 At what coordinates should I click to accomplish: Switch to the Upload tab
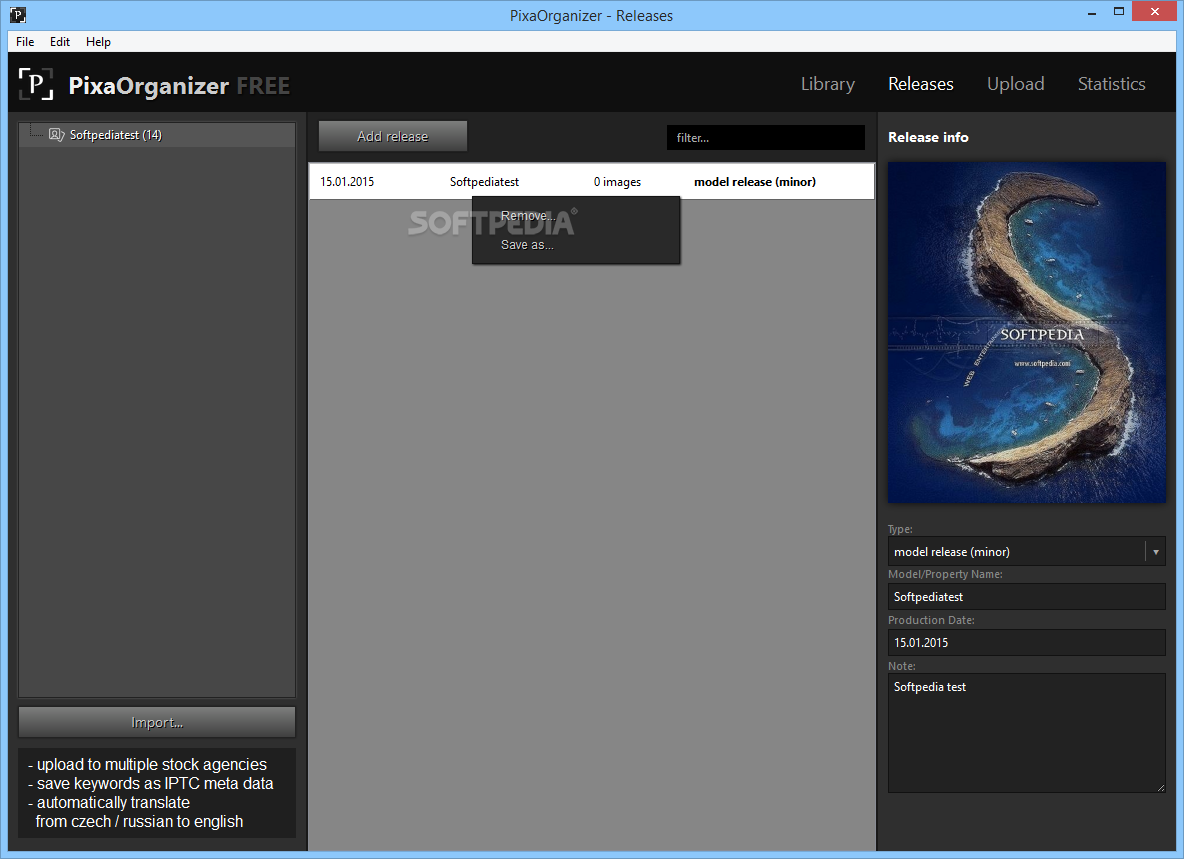[1016, 84]
